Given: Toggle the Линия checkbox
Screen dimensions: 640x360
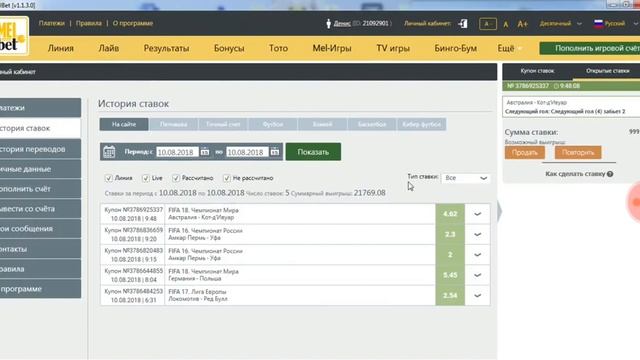Looking at the screenshot, I should (109, 178).
